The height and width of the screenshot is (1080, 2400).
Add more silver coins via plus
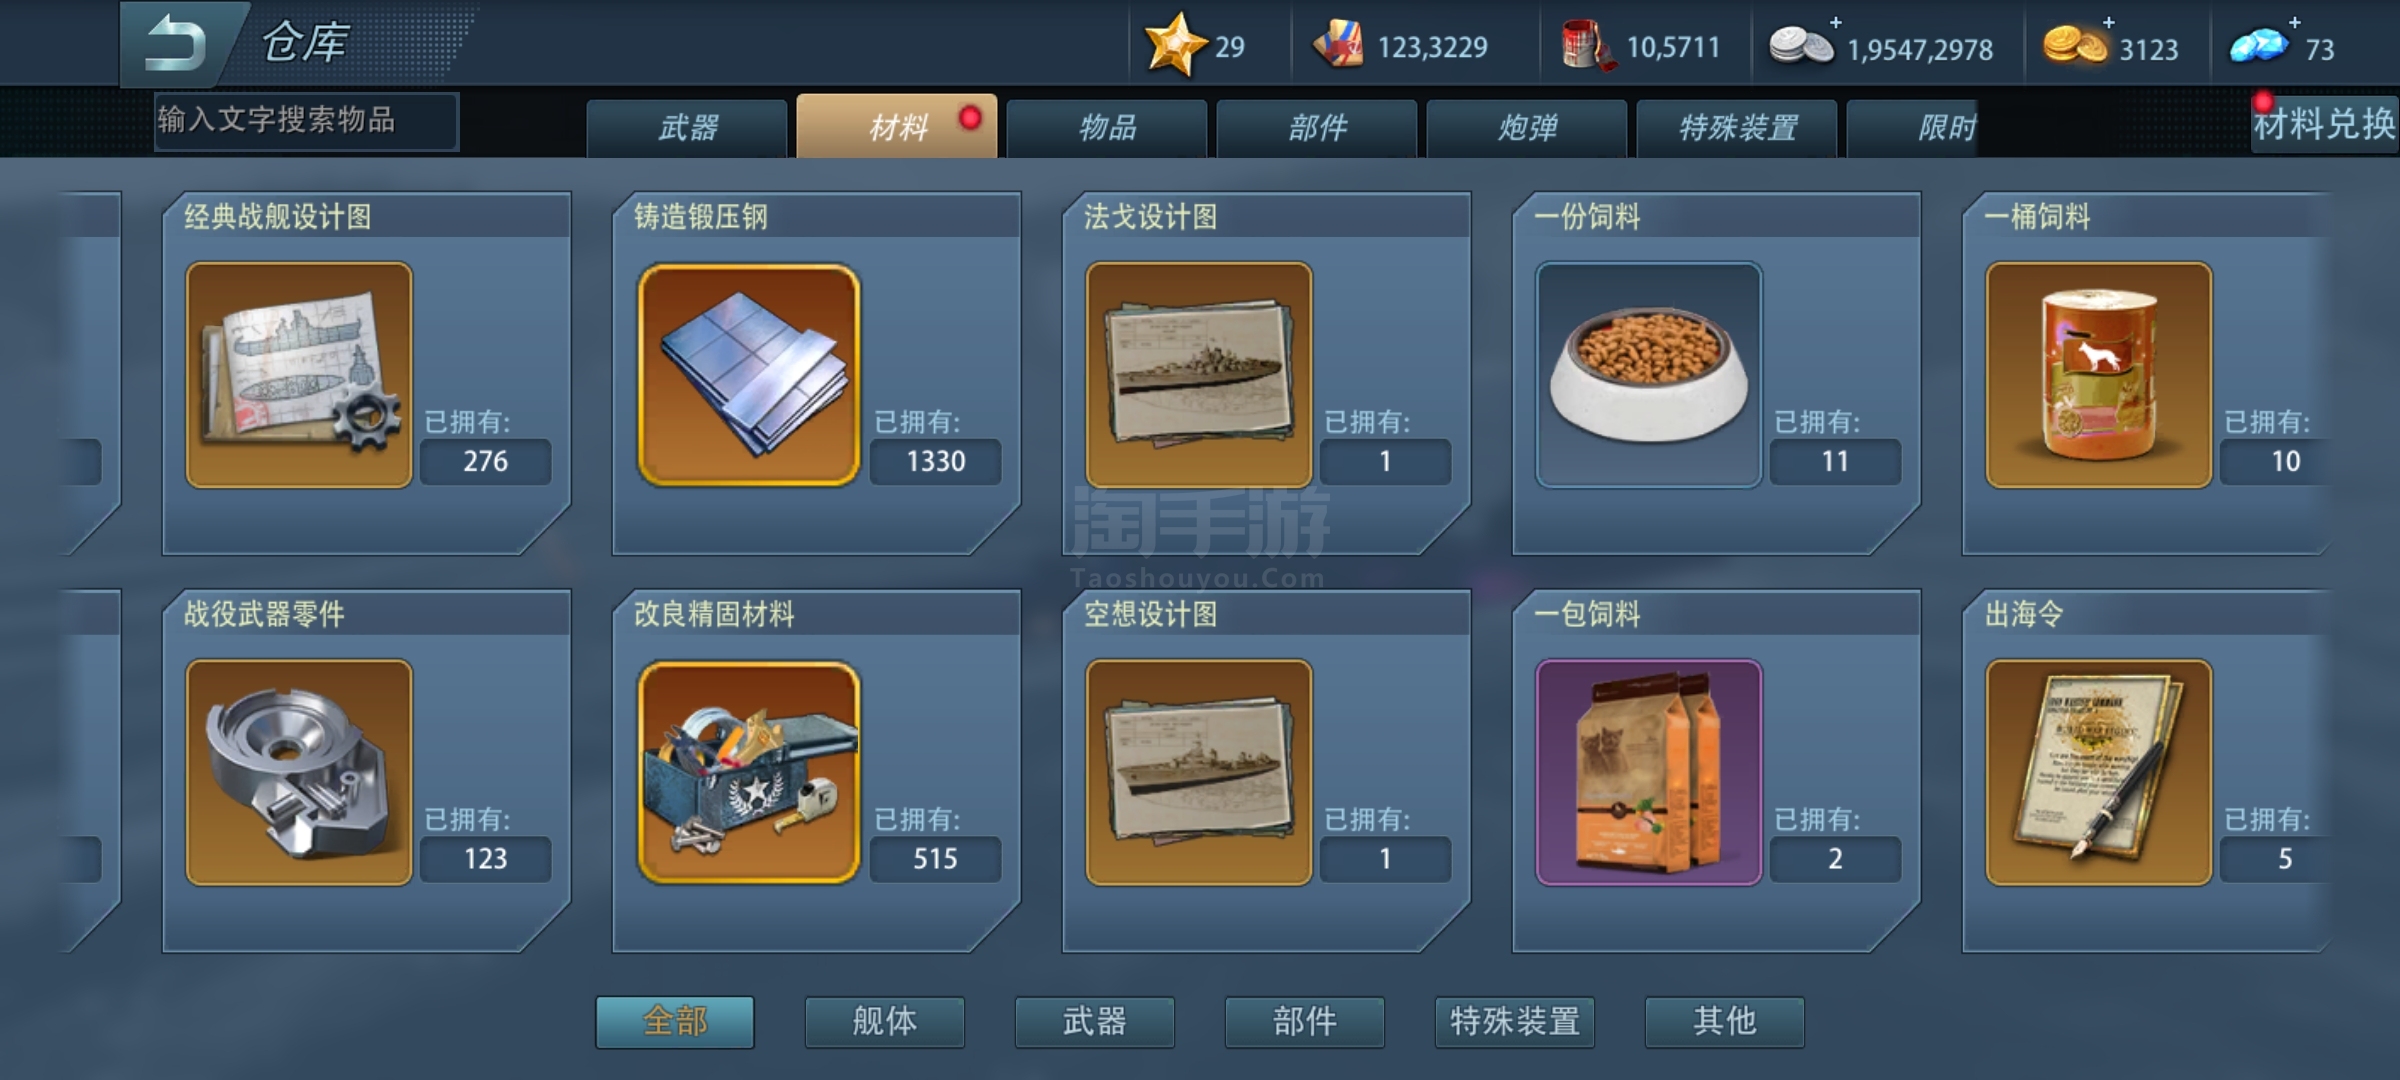pyautogui.click(x=1836, y=22)
